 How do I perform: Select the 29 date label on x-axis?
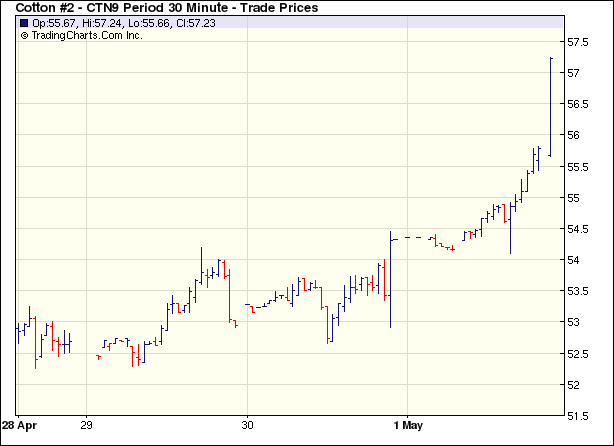(87, 424)
